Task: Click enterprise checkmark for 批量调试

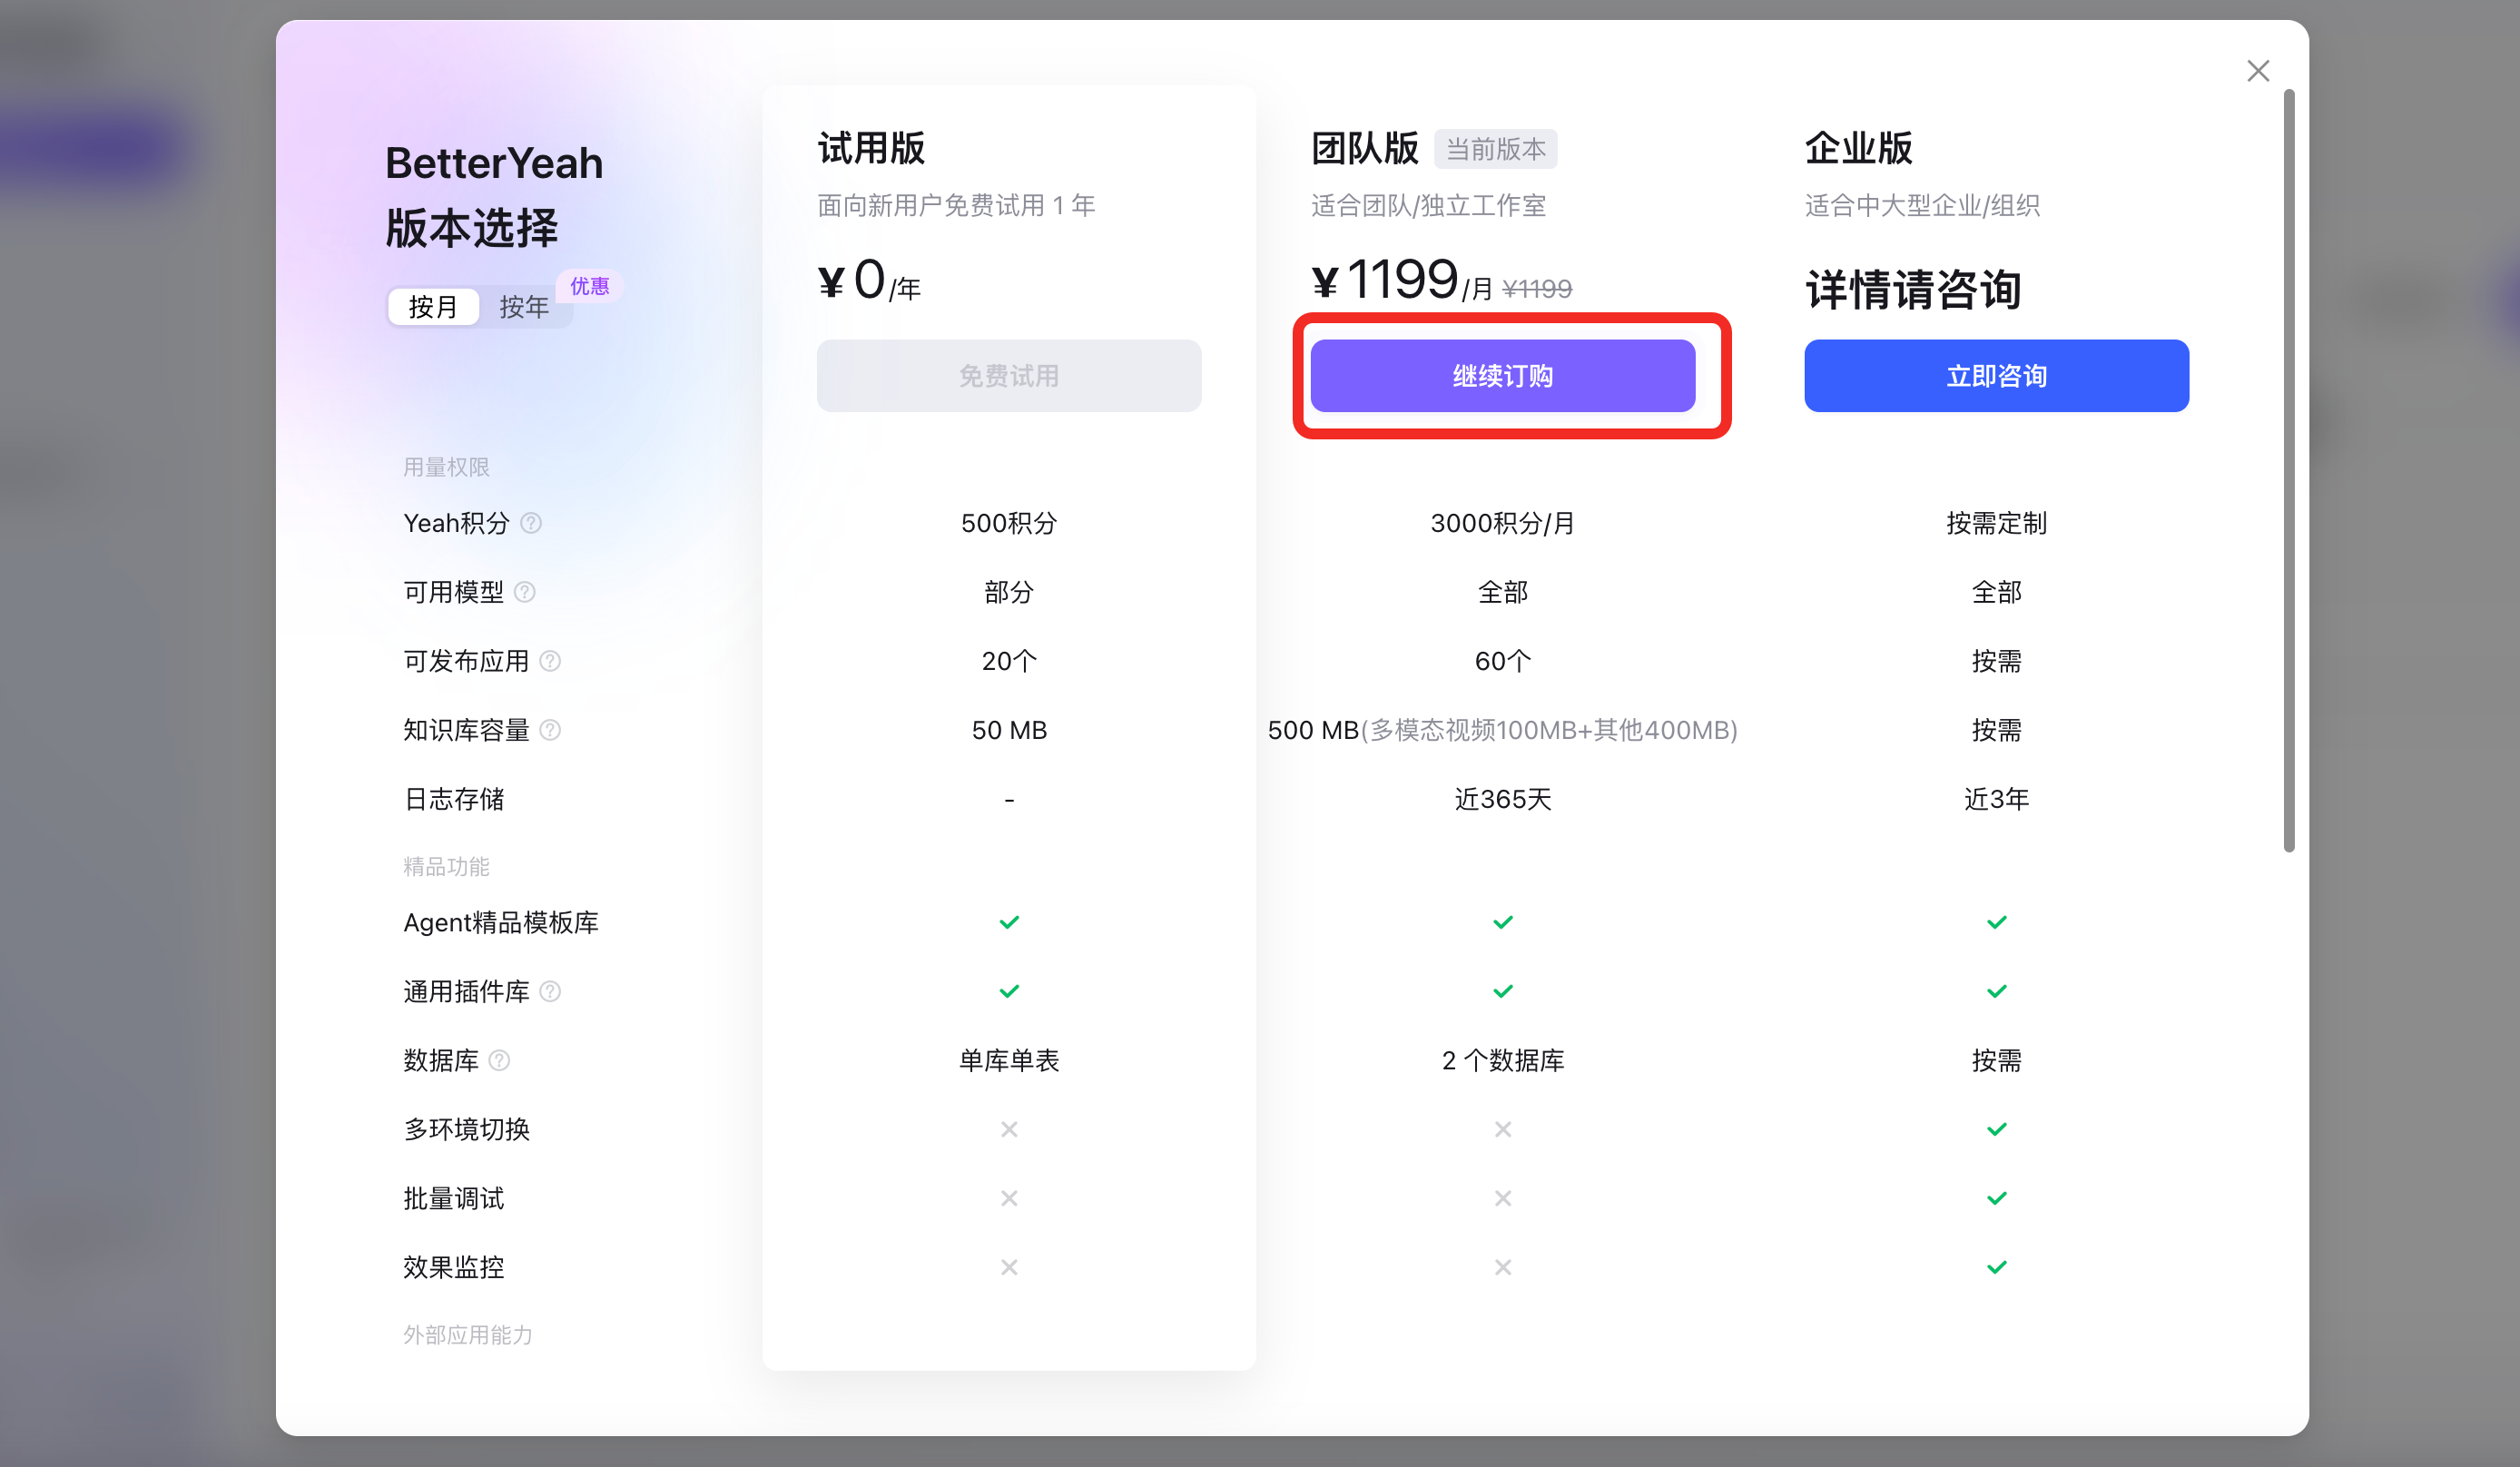Action: pyautogui.click(x=1996, y=1198)
